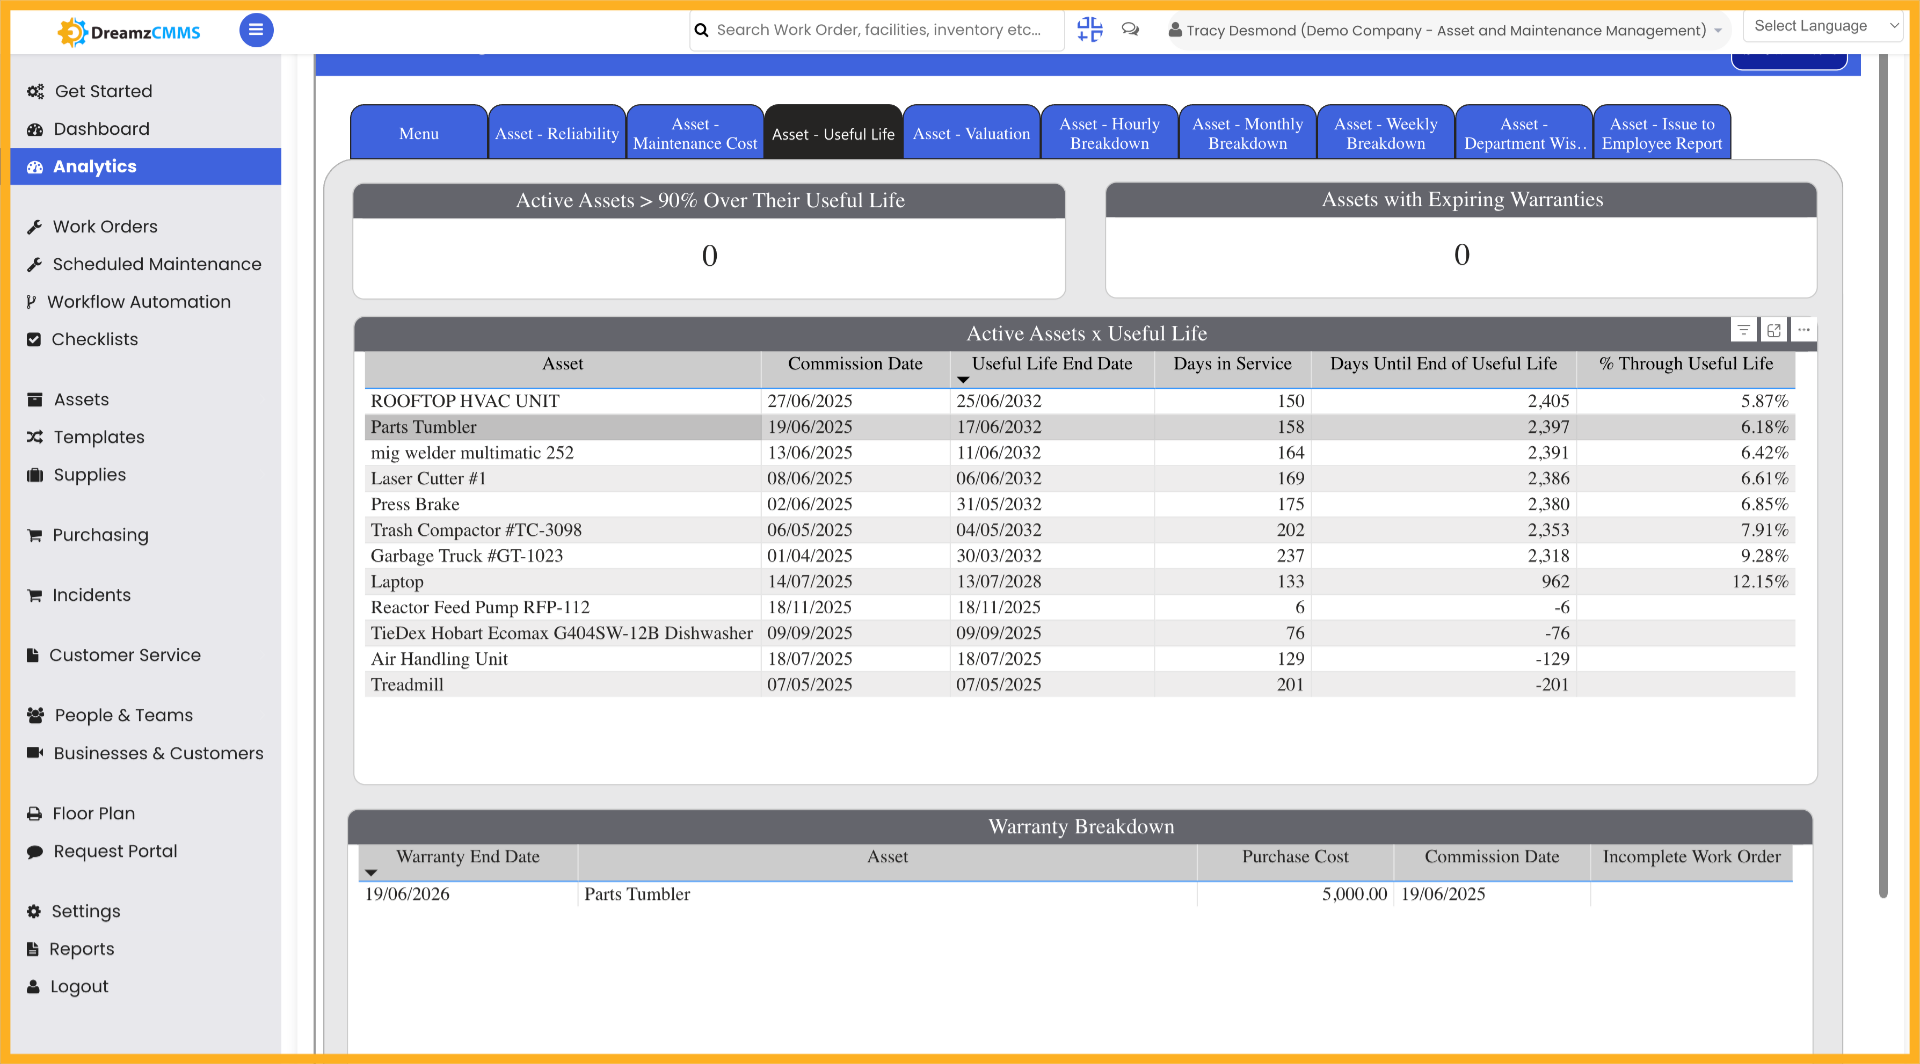Image resolution: width=1920 pixels, height=1064 pixels.
Task: Toggle sort order on Useful Life End Date column
Action: (x=963, y=380)
